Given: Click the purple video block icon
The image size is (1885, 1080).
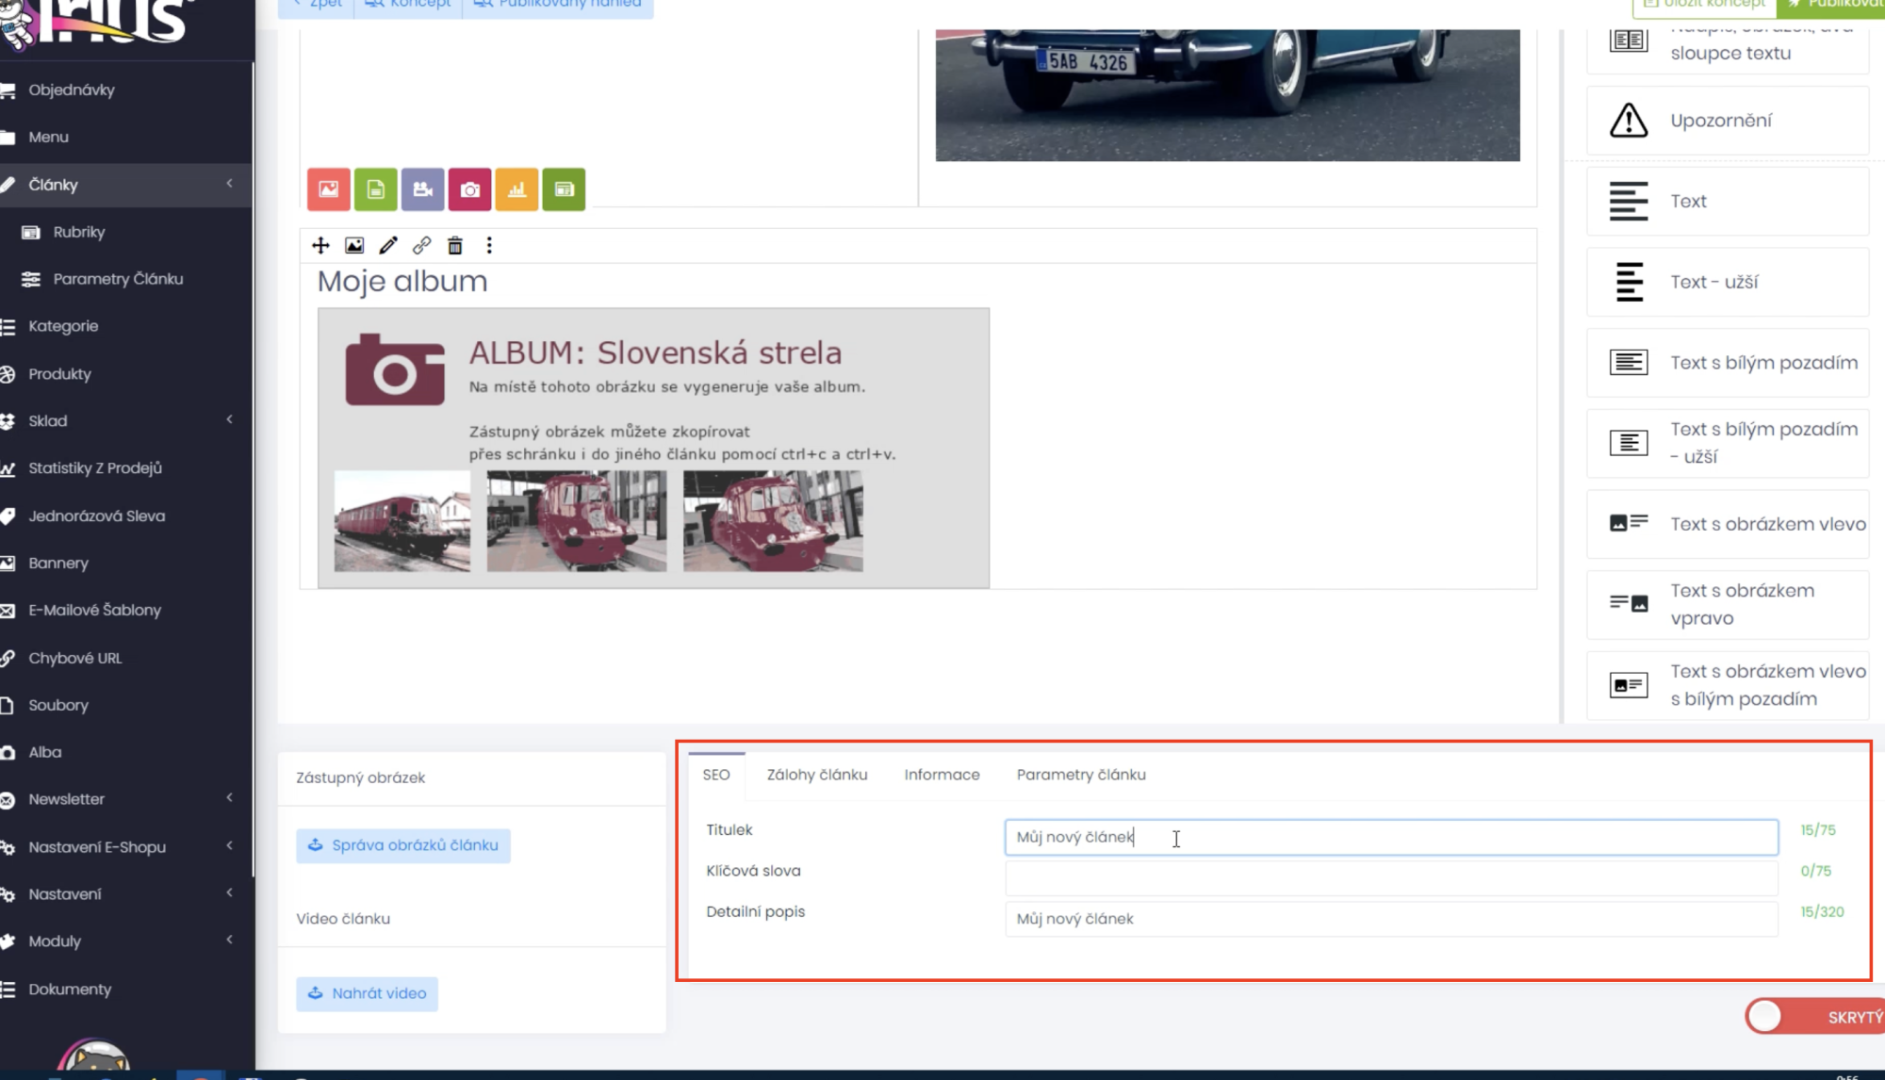Looking at the screenshot, I should tap(422, 189).
